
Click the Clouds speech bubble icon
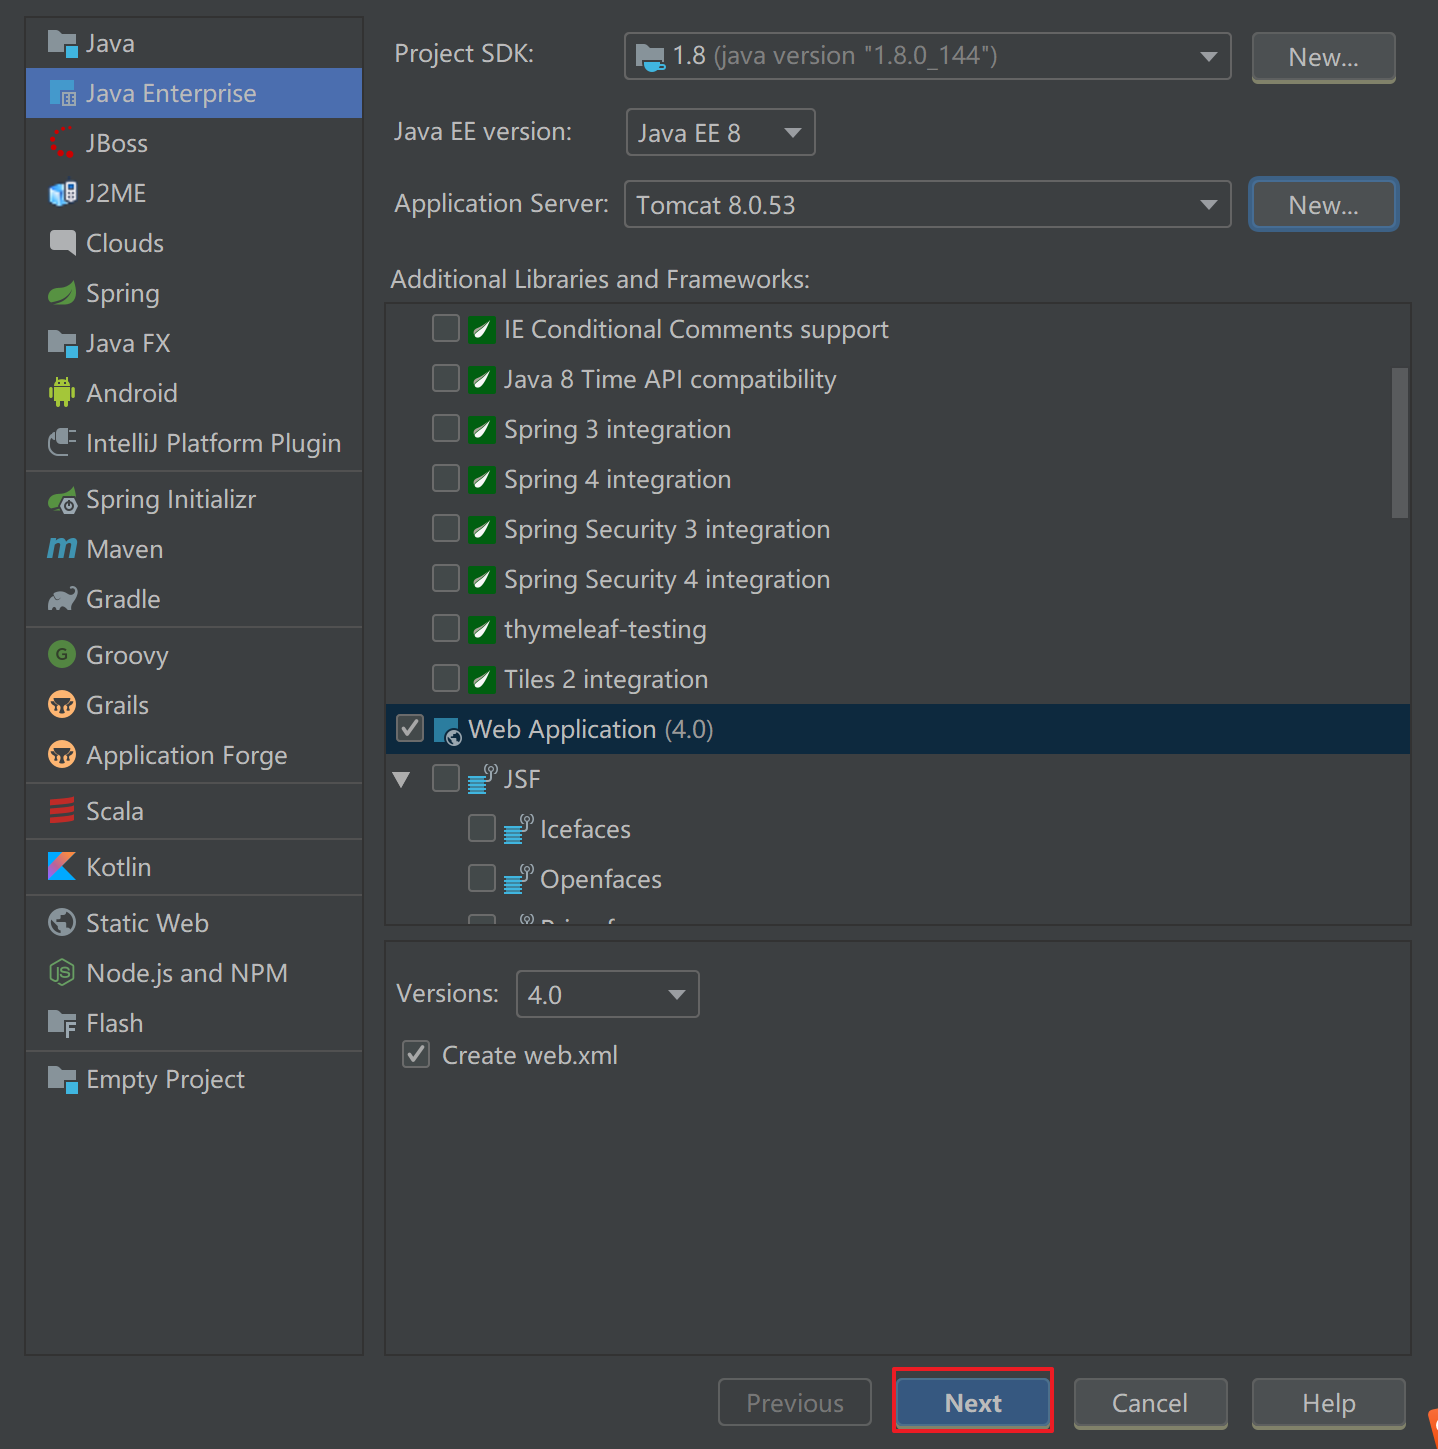[x=62, y=243]
